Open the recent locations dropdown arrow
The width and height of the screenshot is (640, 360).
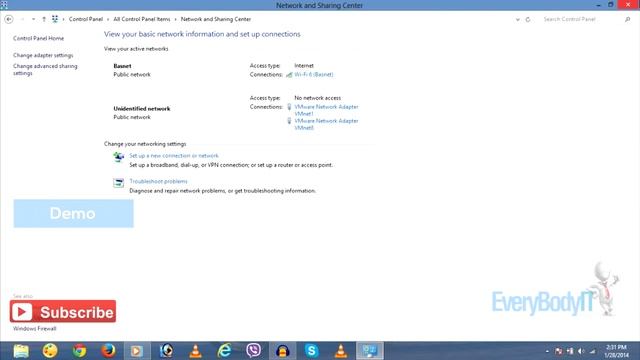click(33, 19)
